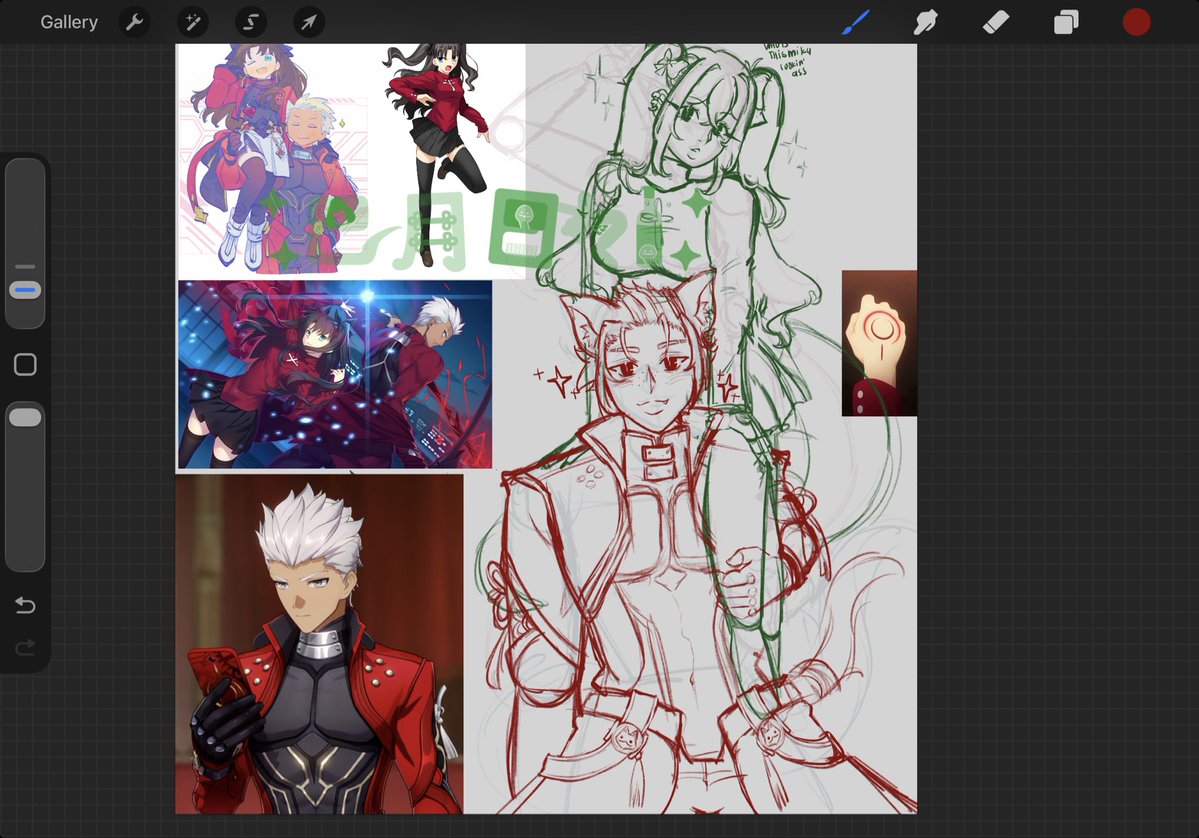The width and height of the screenshot is (1199, 838).
Task: Open the Actions wrench menu
Action: (135, 22)
